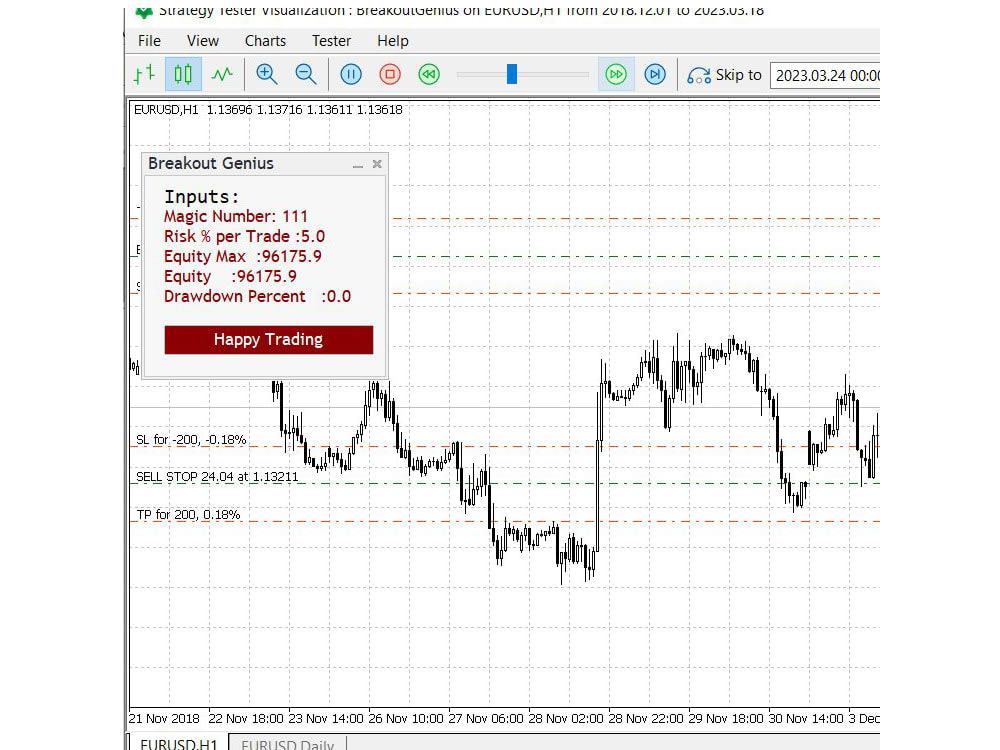Zoom in on the chart

point(267,74)
